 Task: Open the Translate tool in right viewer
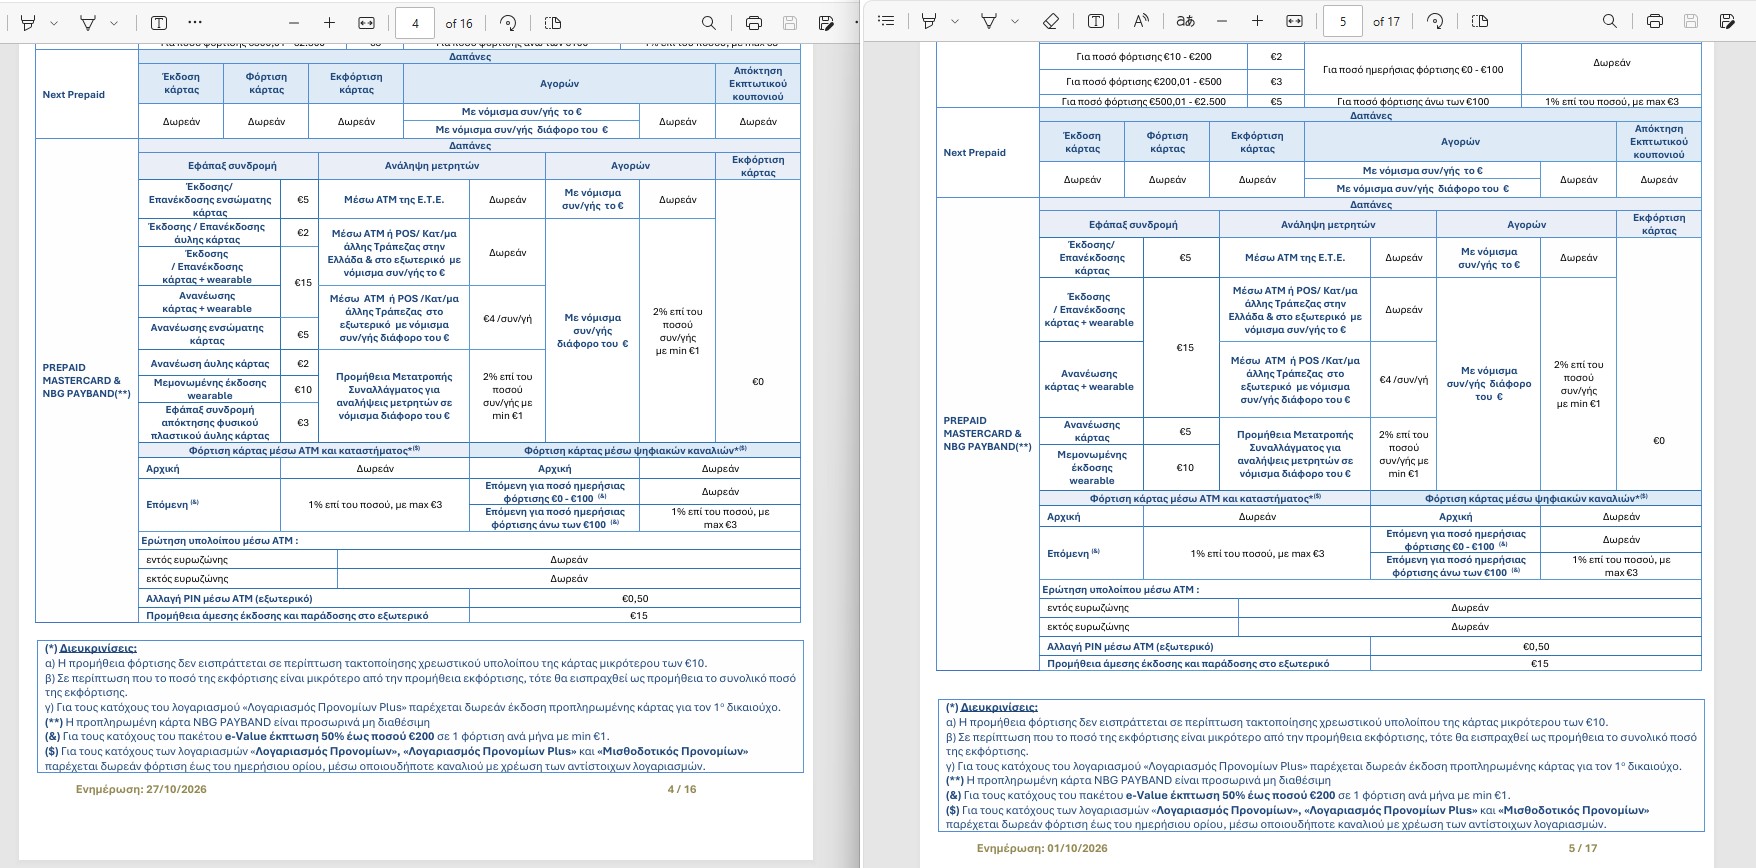[x=1185, y=21]
